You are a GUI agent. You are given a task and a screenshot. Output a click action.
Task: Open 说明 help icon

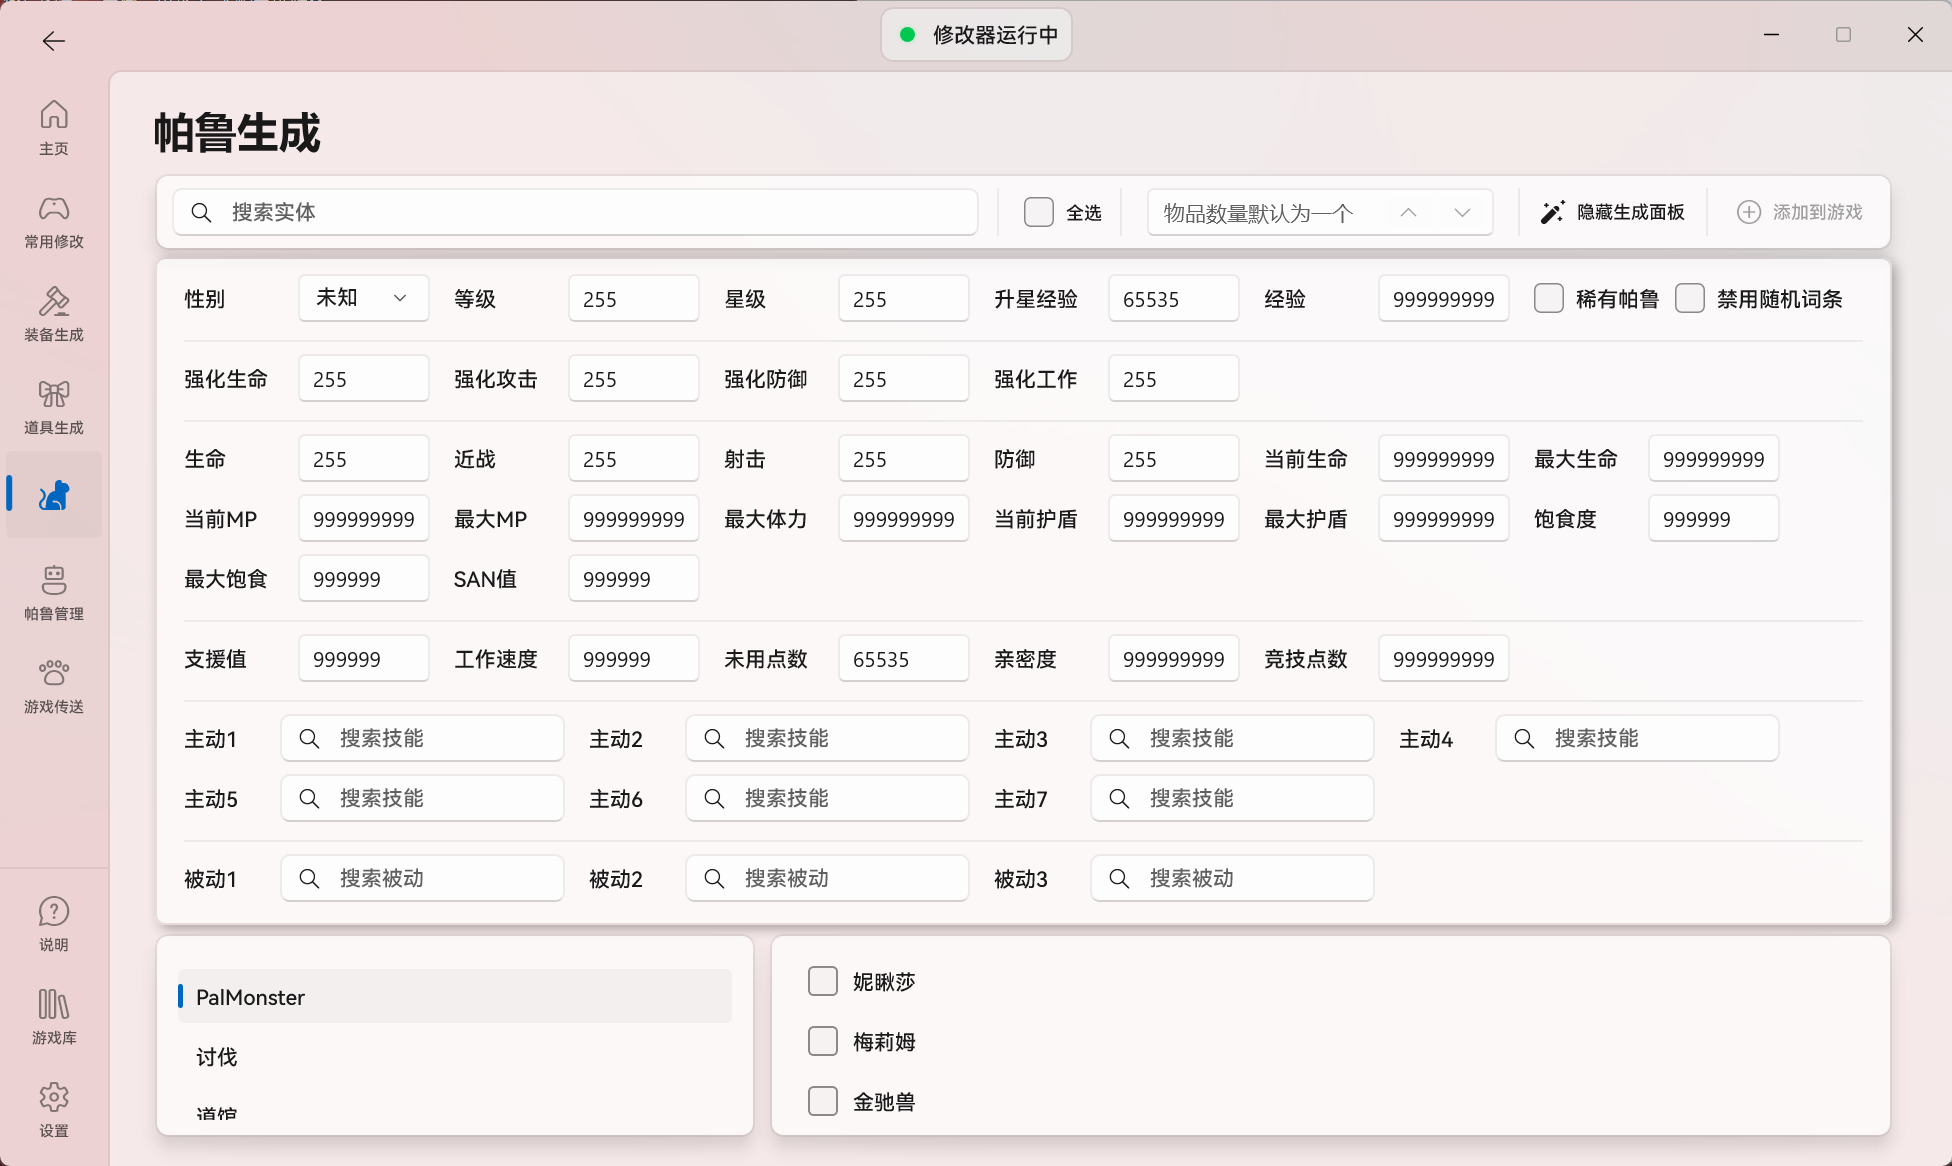[54, 924]
